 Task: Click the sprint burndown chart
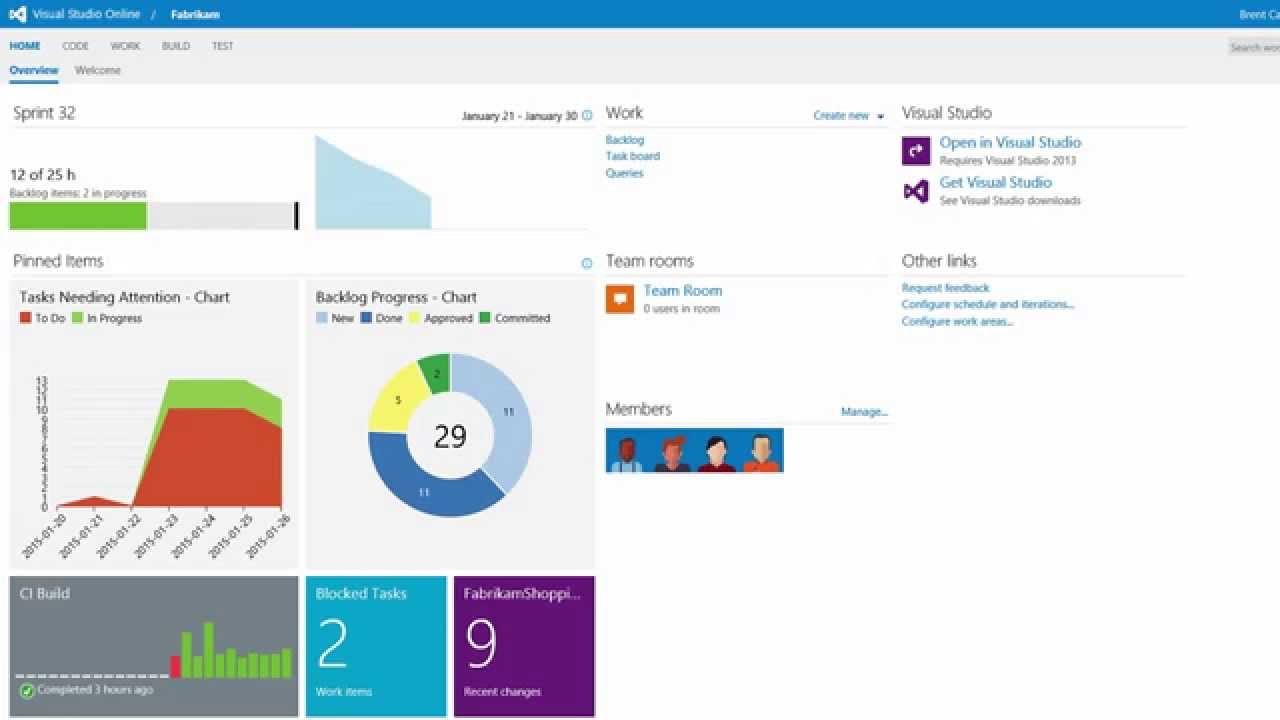373,183
